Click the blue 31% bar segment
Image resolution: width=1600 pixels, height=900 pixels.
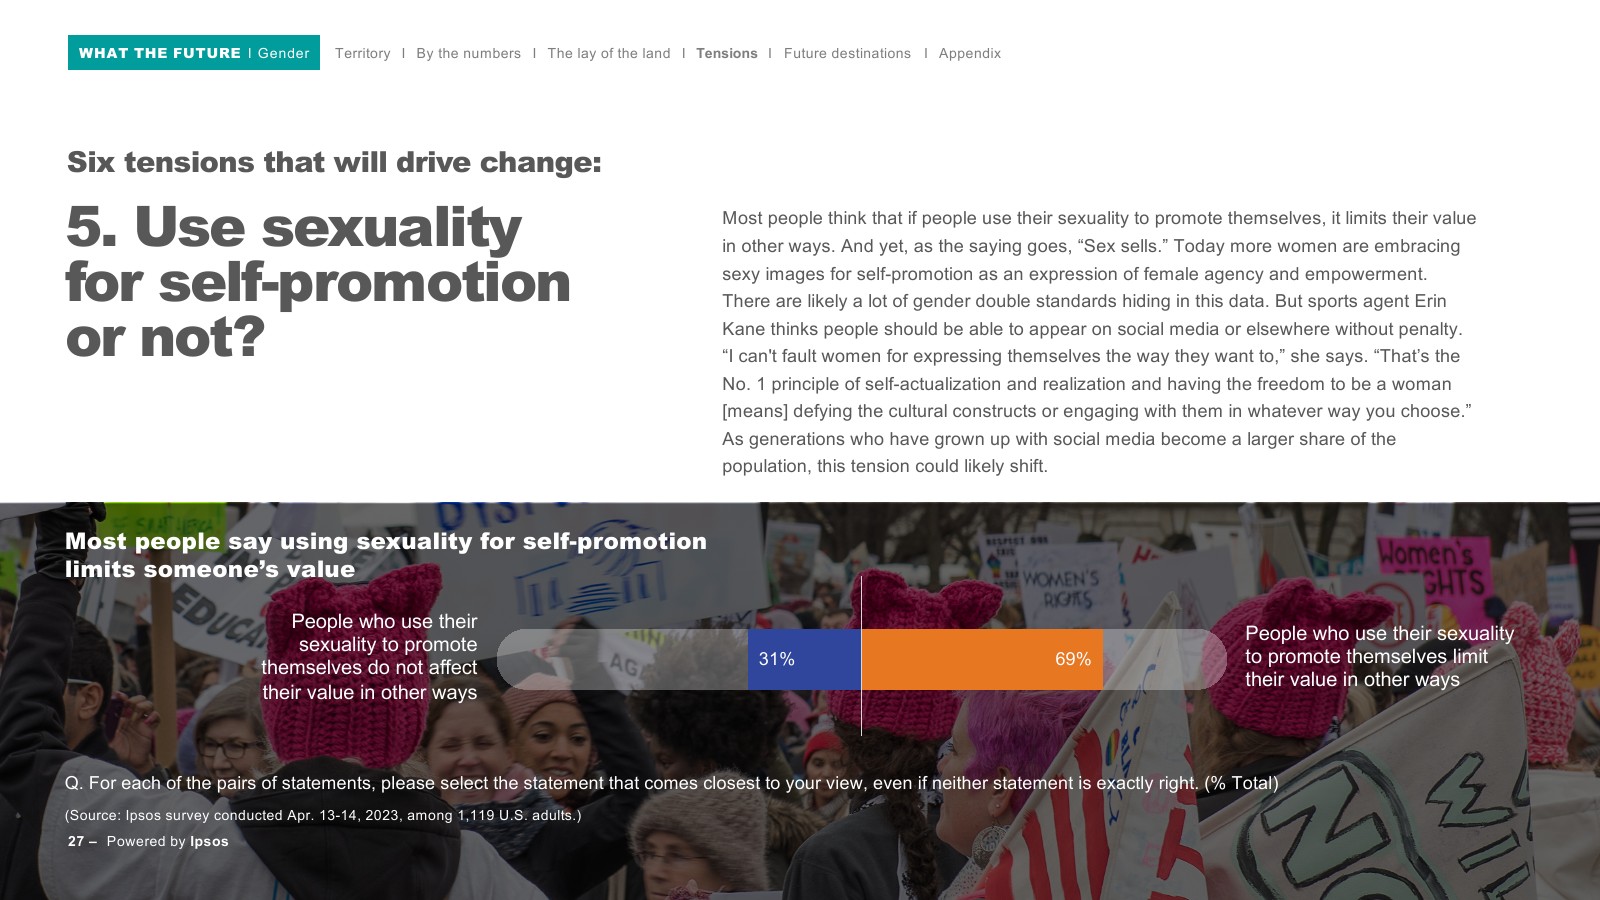(x=804, y=659)
